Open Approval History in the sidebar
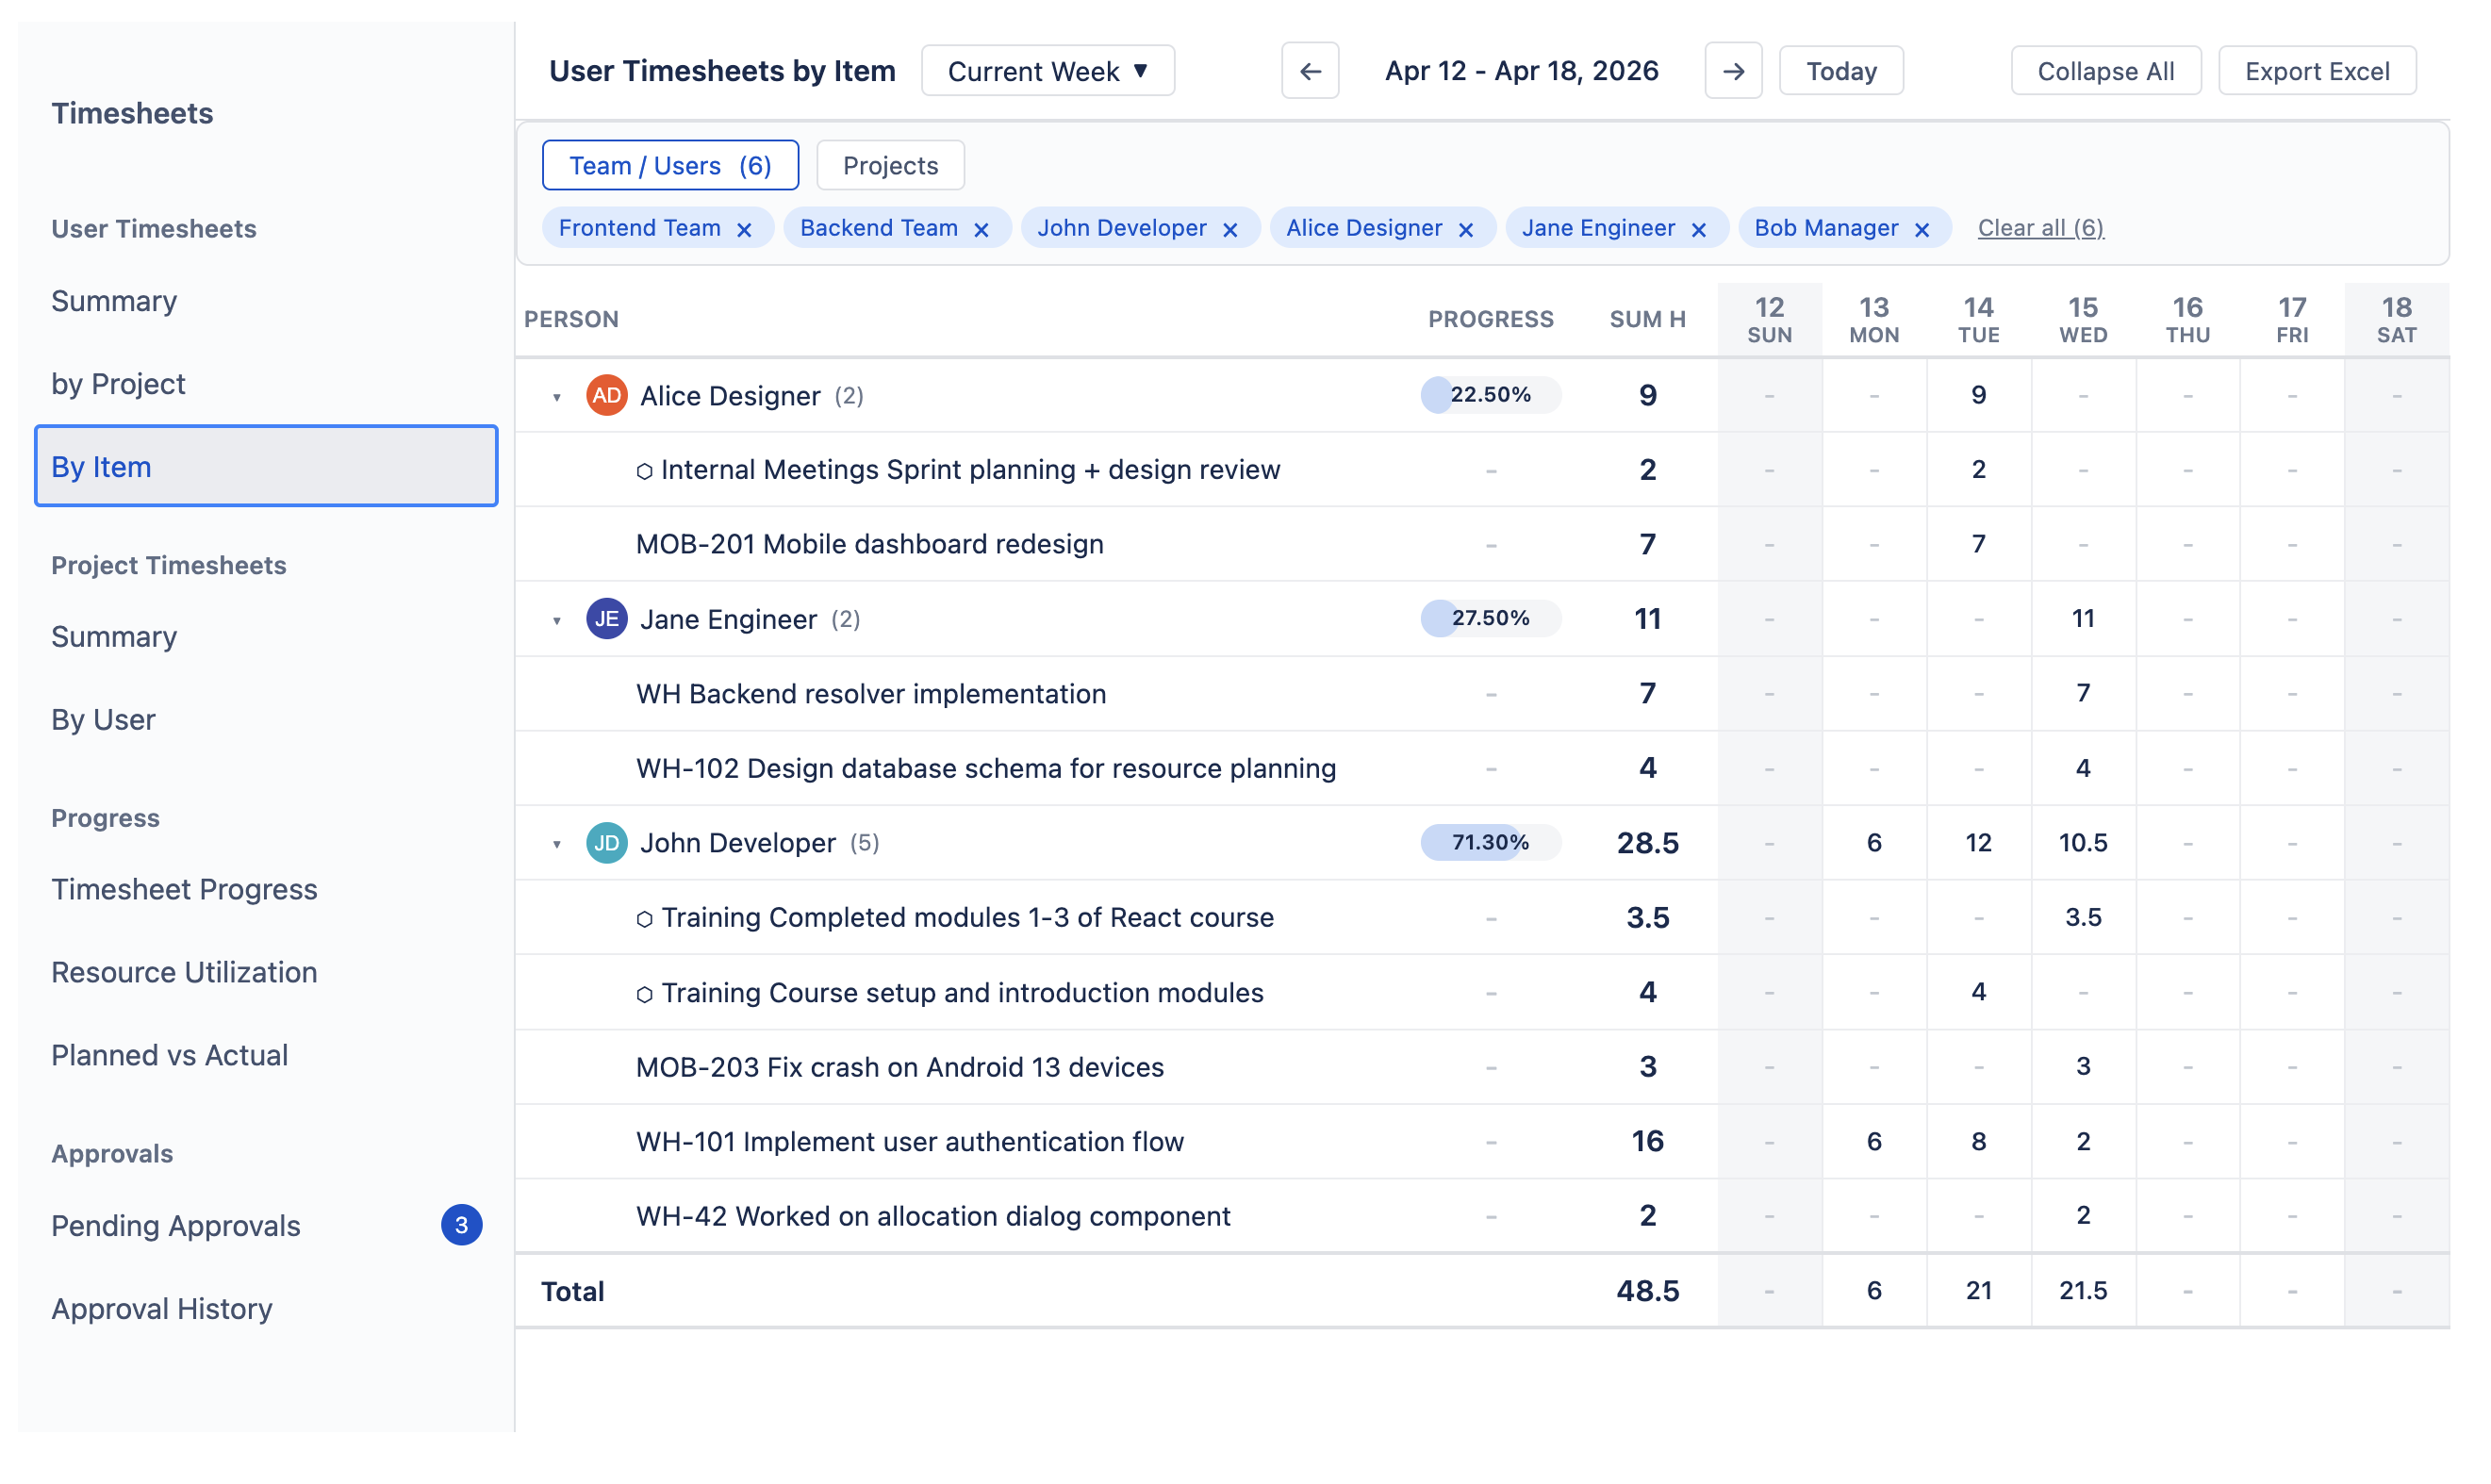The width and height of the screenshot is (2491, 1484). [x=162, y=1307]
